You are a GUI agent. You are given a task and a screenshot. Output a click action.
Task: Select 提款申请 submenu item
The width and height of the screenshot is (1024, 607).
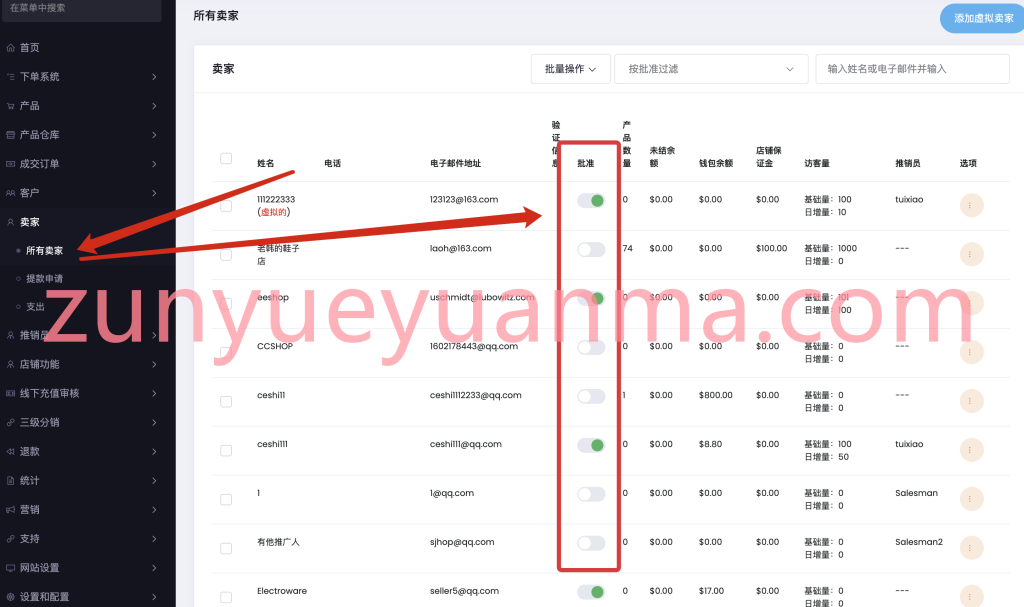[x=44, y=279]
